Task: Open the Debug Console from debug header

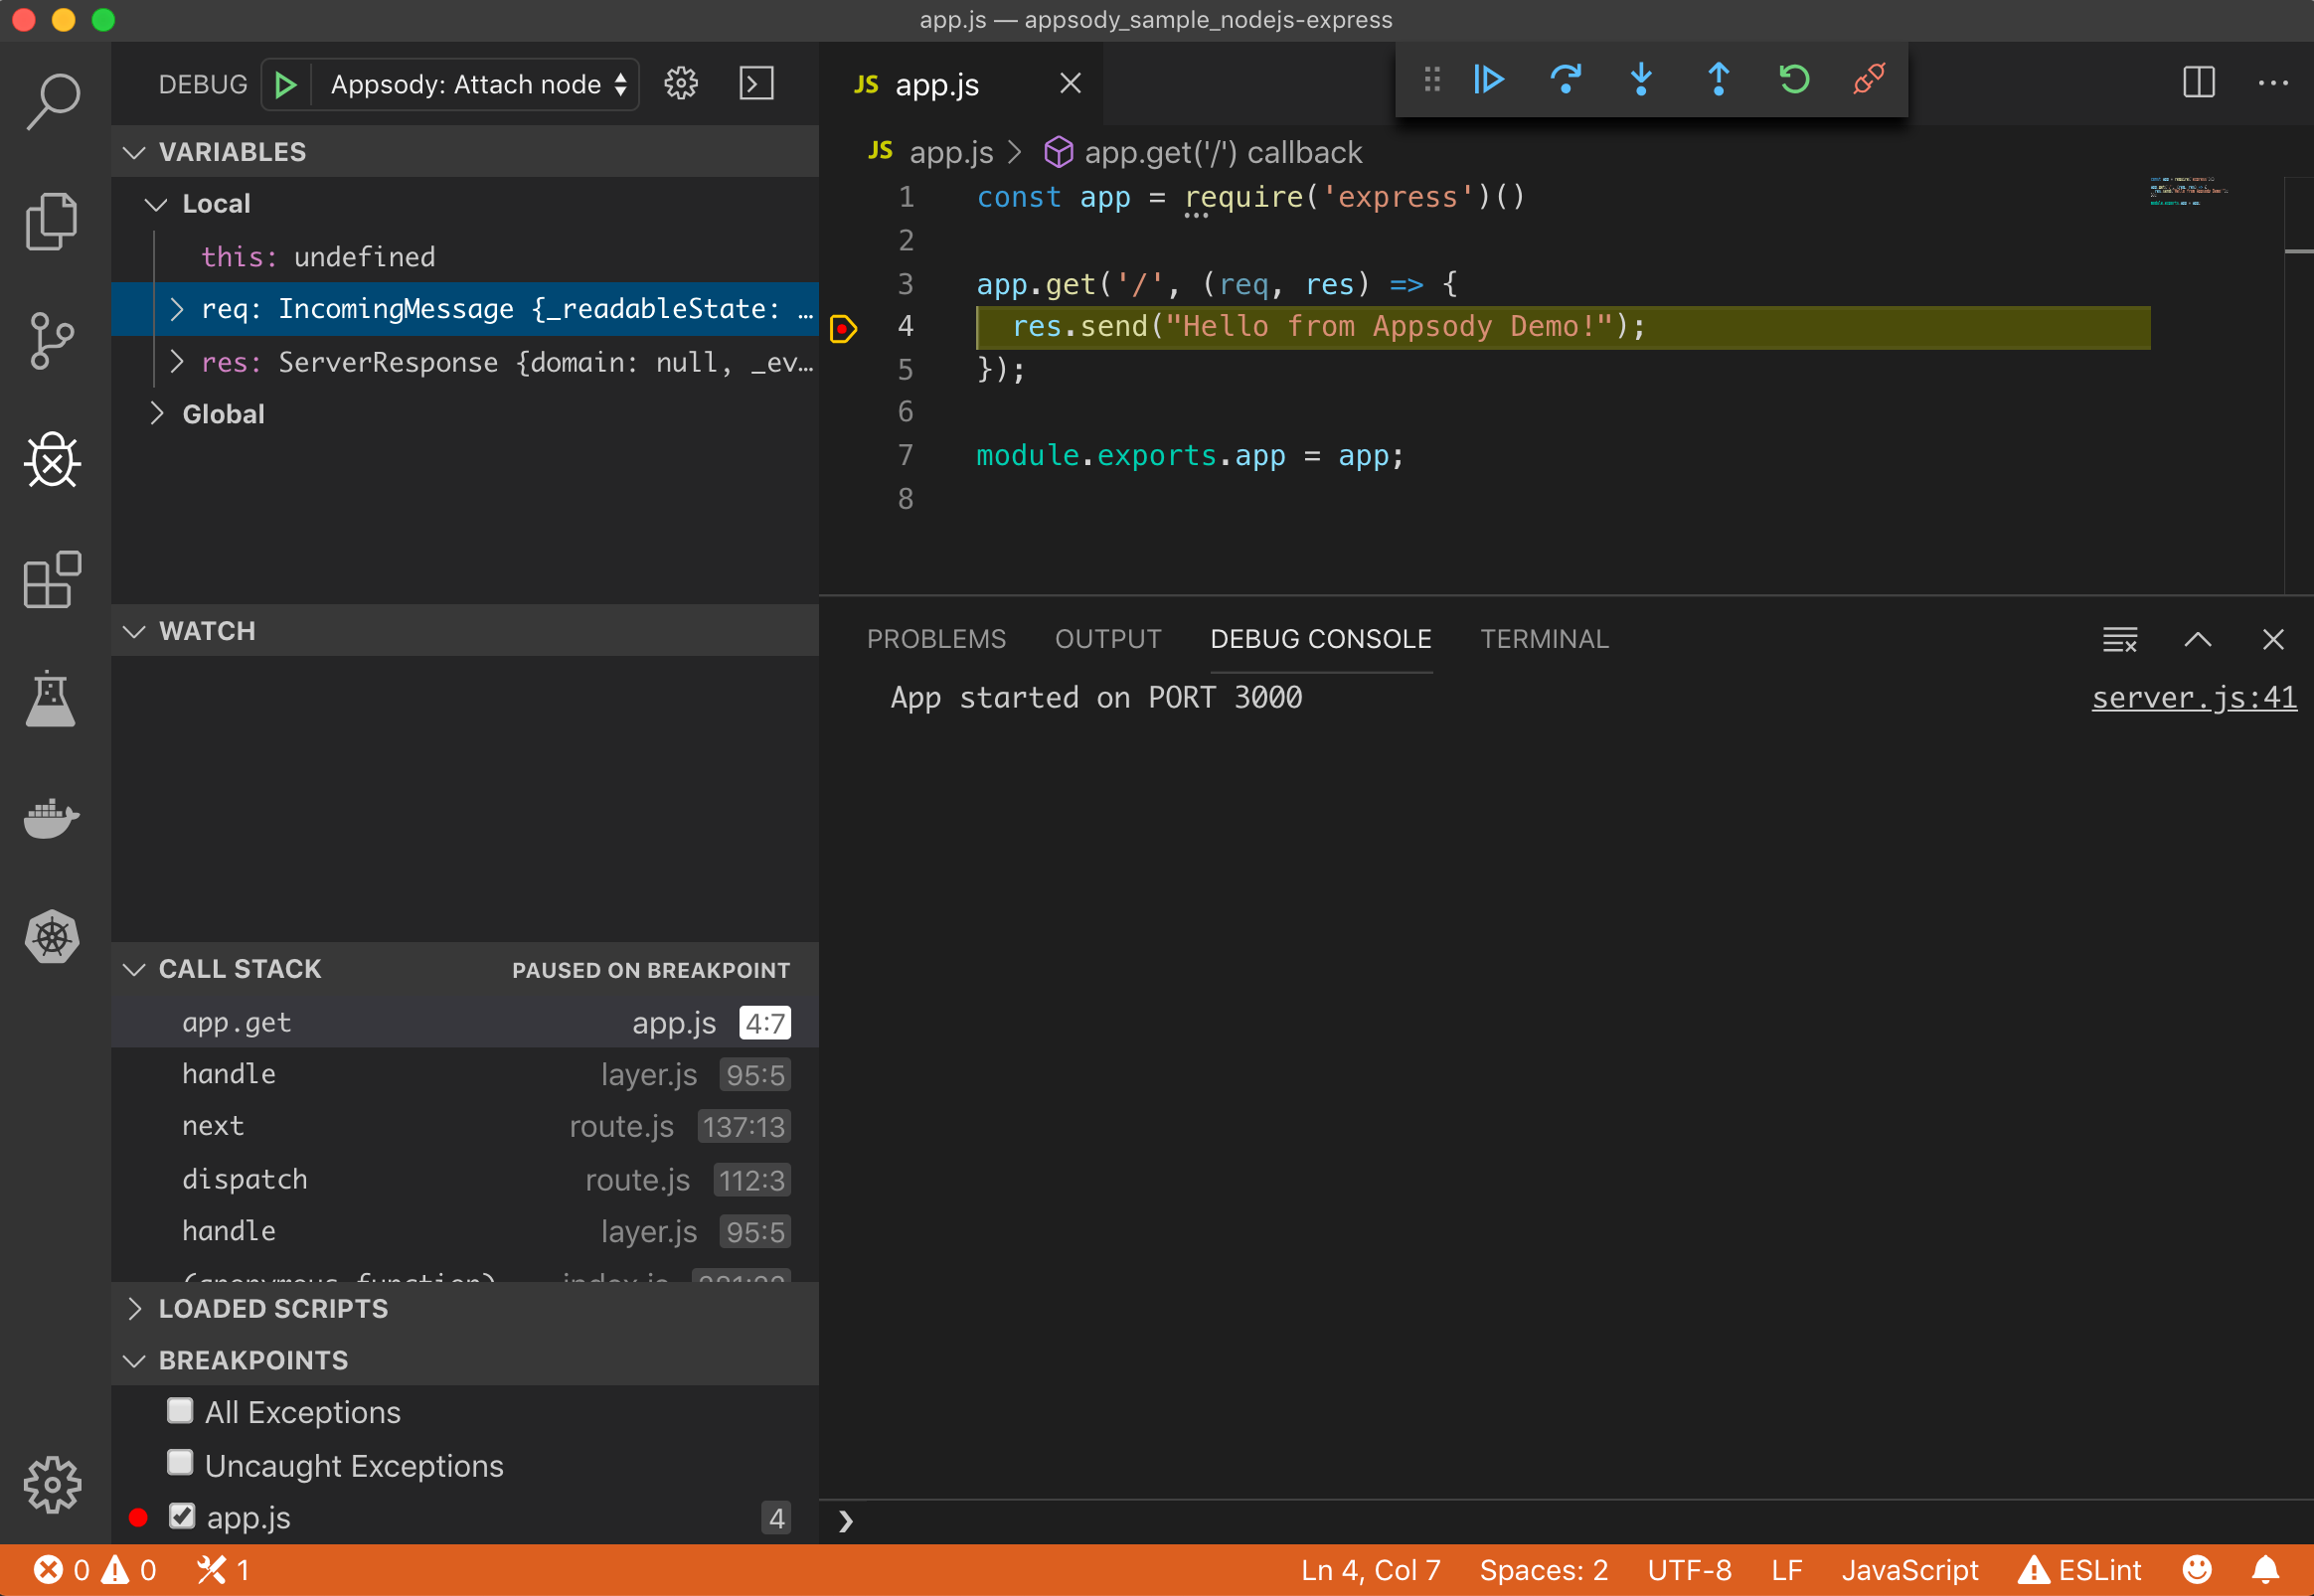Action: coord(757,84)
